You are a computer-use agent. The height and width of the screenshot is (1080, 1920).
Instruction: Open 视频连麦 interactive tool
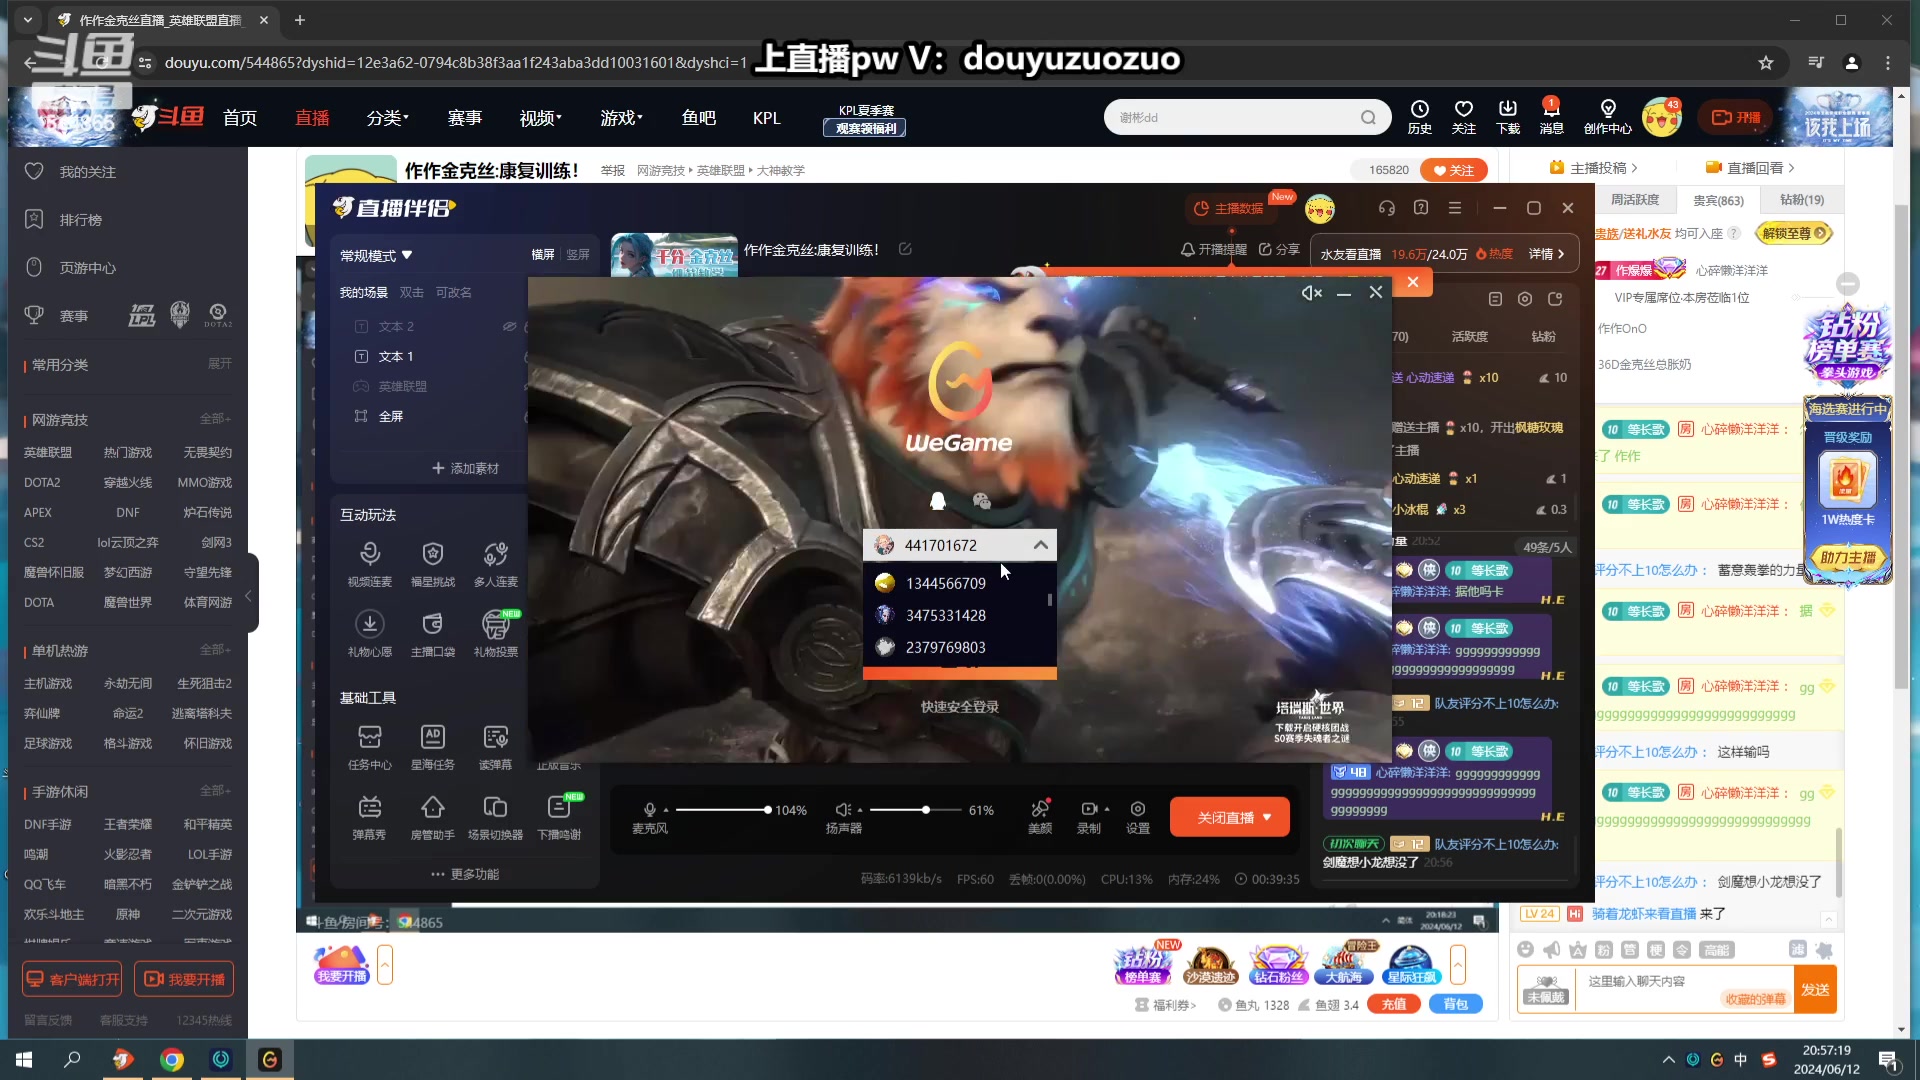[x=370, y=564]
